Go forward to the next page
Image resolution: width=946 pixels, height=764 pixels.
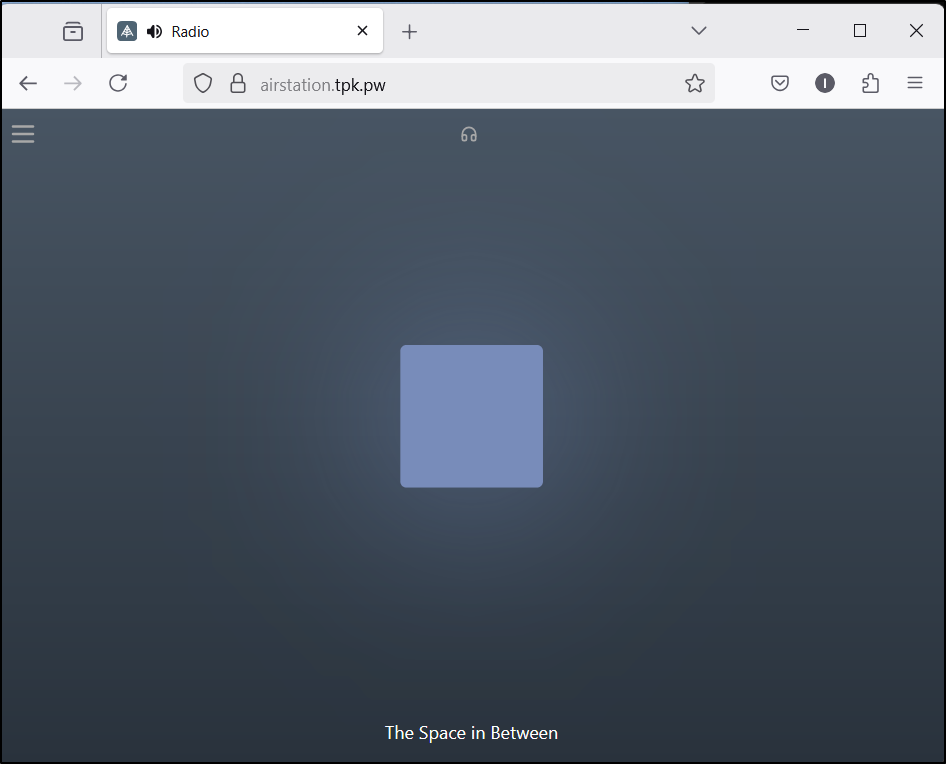(73, 83)
